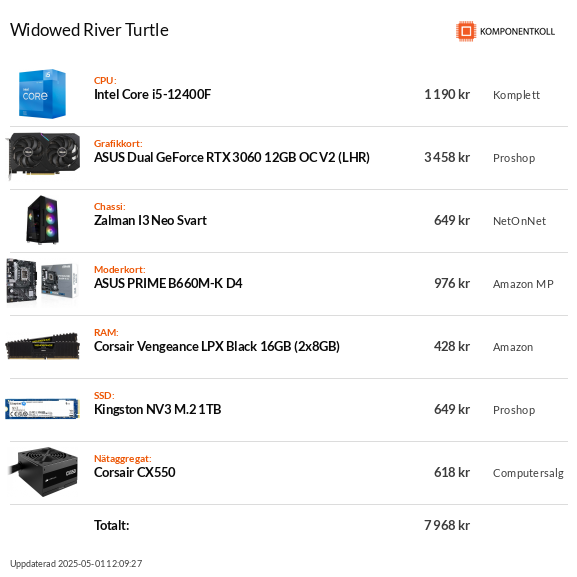This screenshot has height=577, width=577.
Task: Open the Corsair Vengeance LPX Black link
Action: [217, 347]
